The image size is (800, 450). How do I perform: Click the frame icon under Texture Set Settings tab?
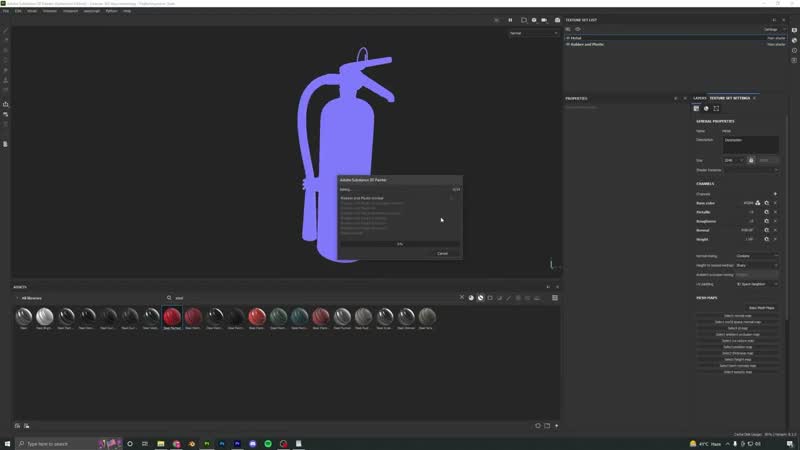[716, 108]
